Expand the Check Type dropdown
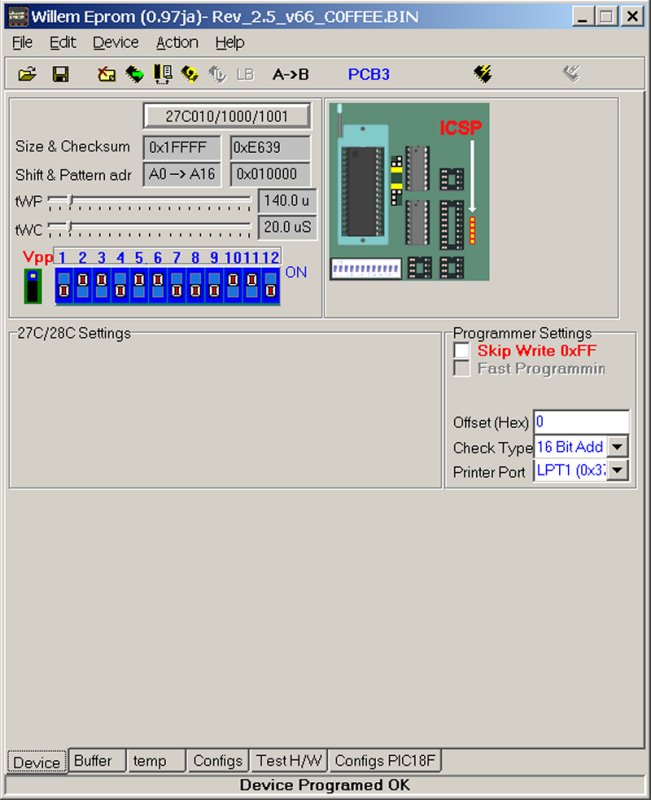The height and width of the screenshot is (800, 651). (x=619, y=447)
